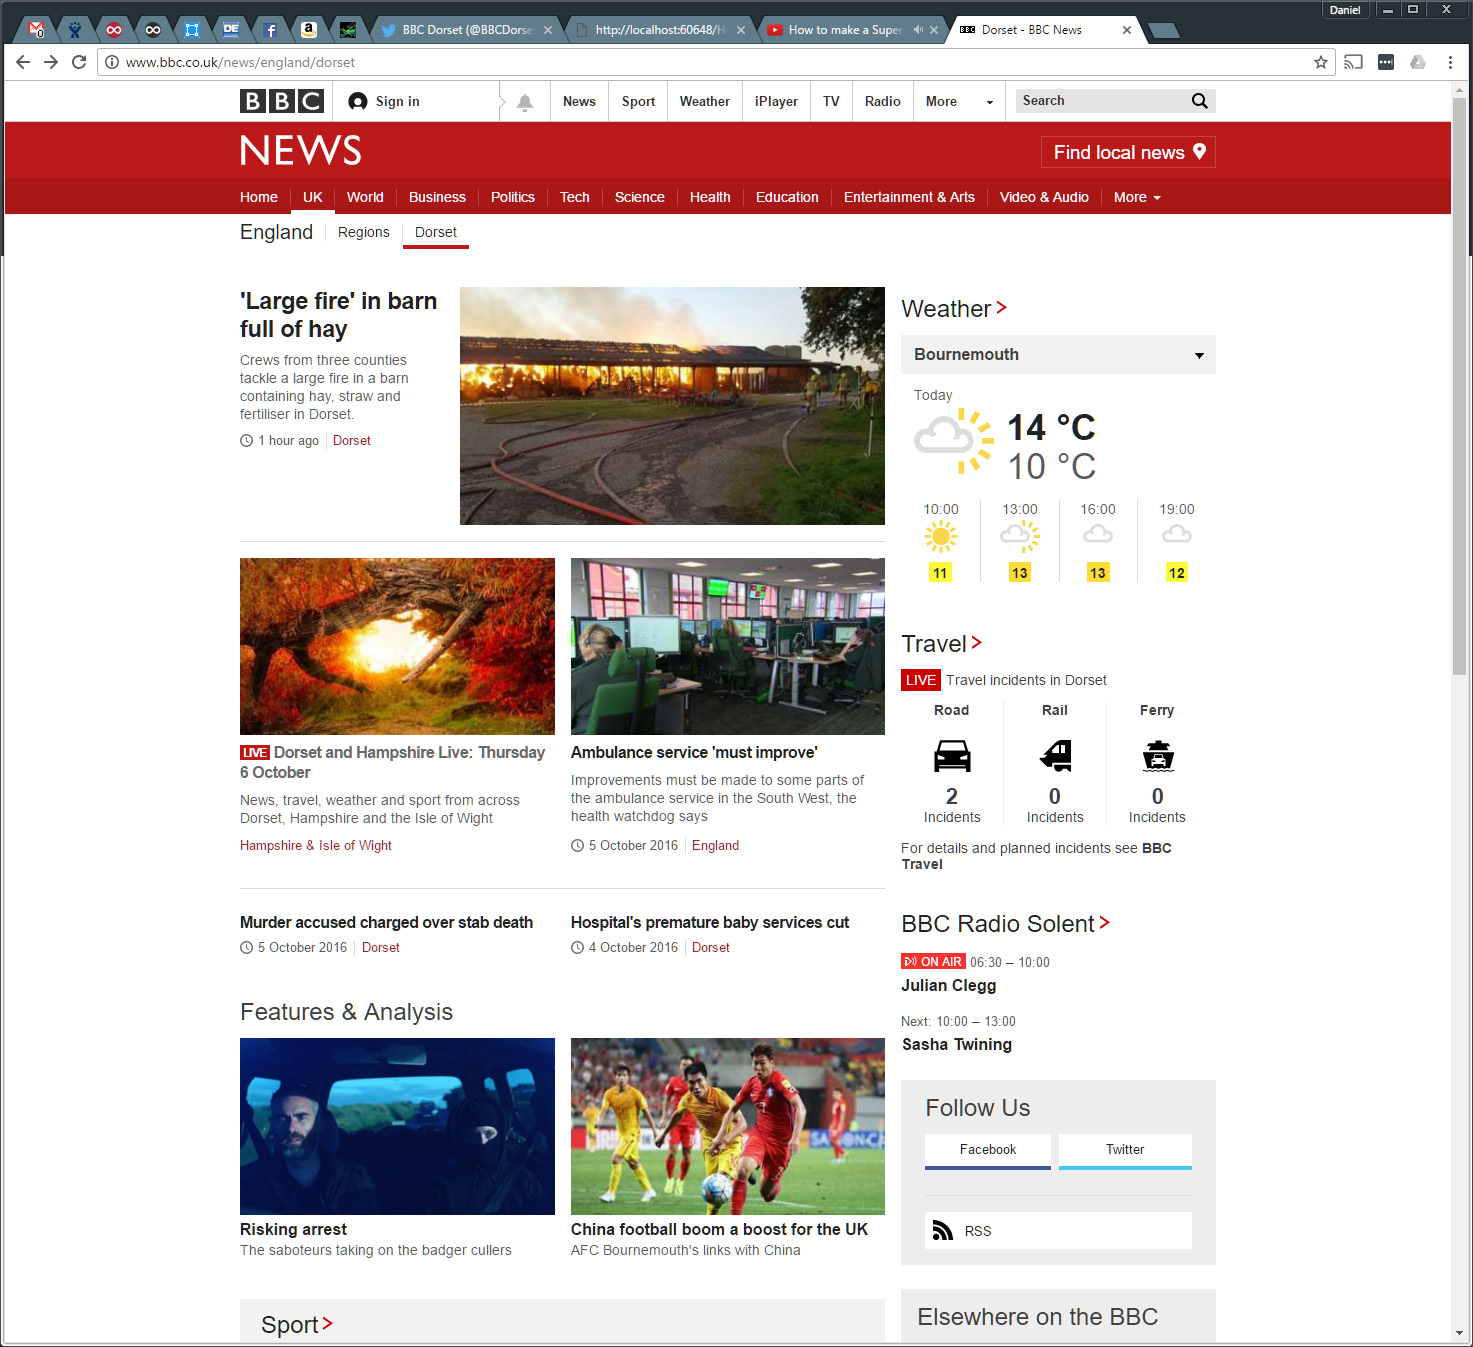
Task: Open the BBC notifications bell
Action: (525, 102)
